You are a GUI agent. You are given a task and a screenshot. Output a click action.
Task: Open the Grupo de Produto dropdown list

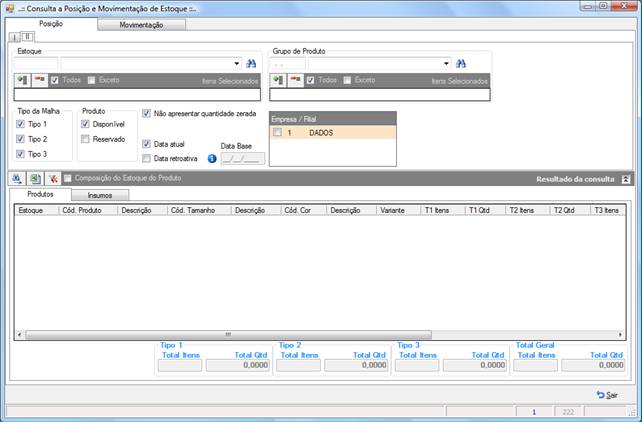pyautogui.click(x=446, y=63)
